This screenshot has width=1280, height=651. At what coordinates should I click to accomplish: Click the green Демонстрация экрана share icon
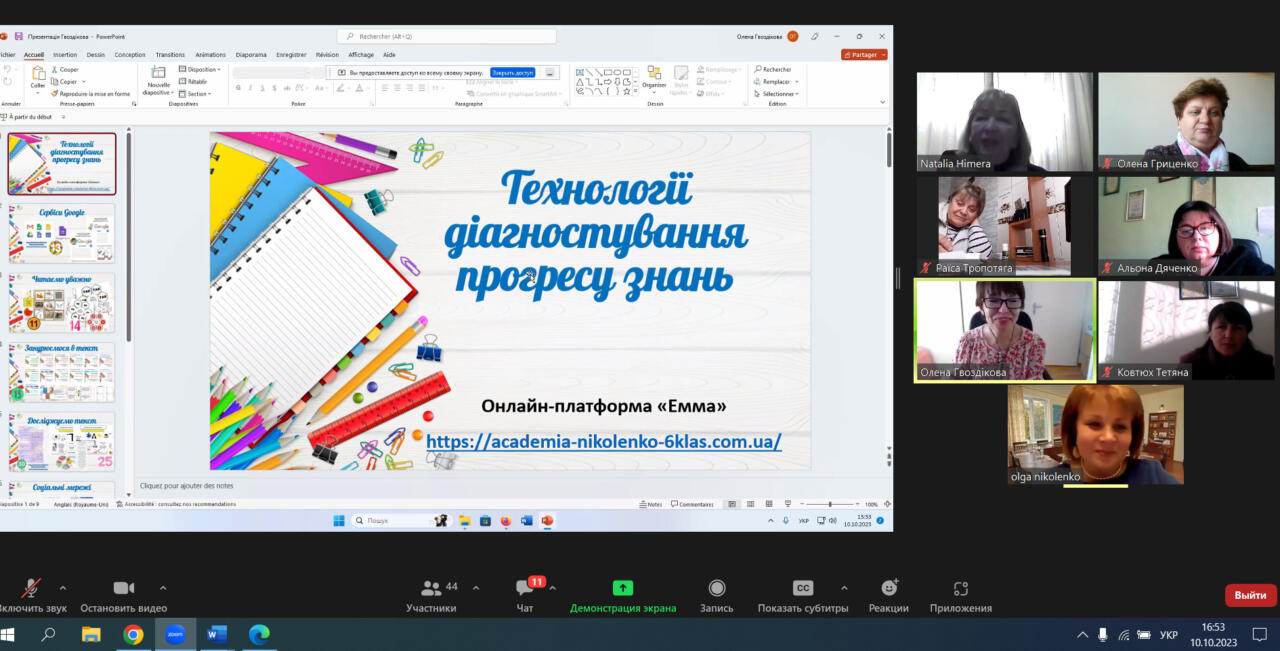pos(623,589)
